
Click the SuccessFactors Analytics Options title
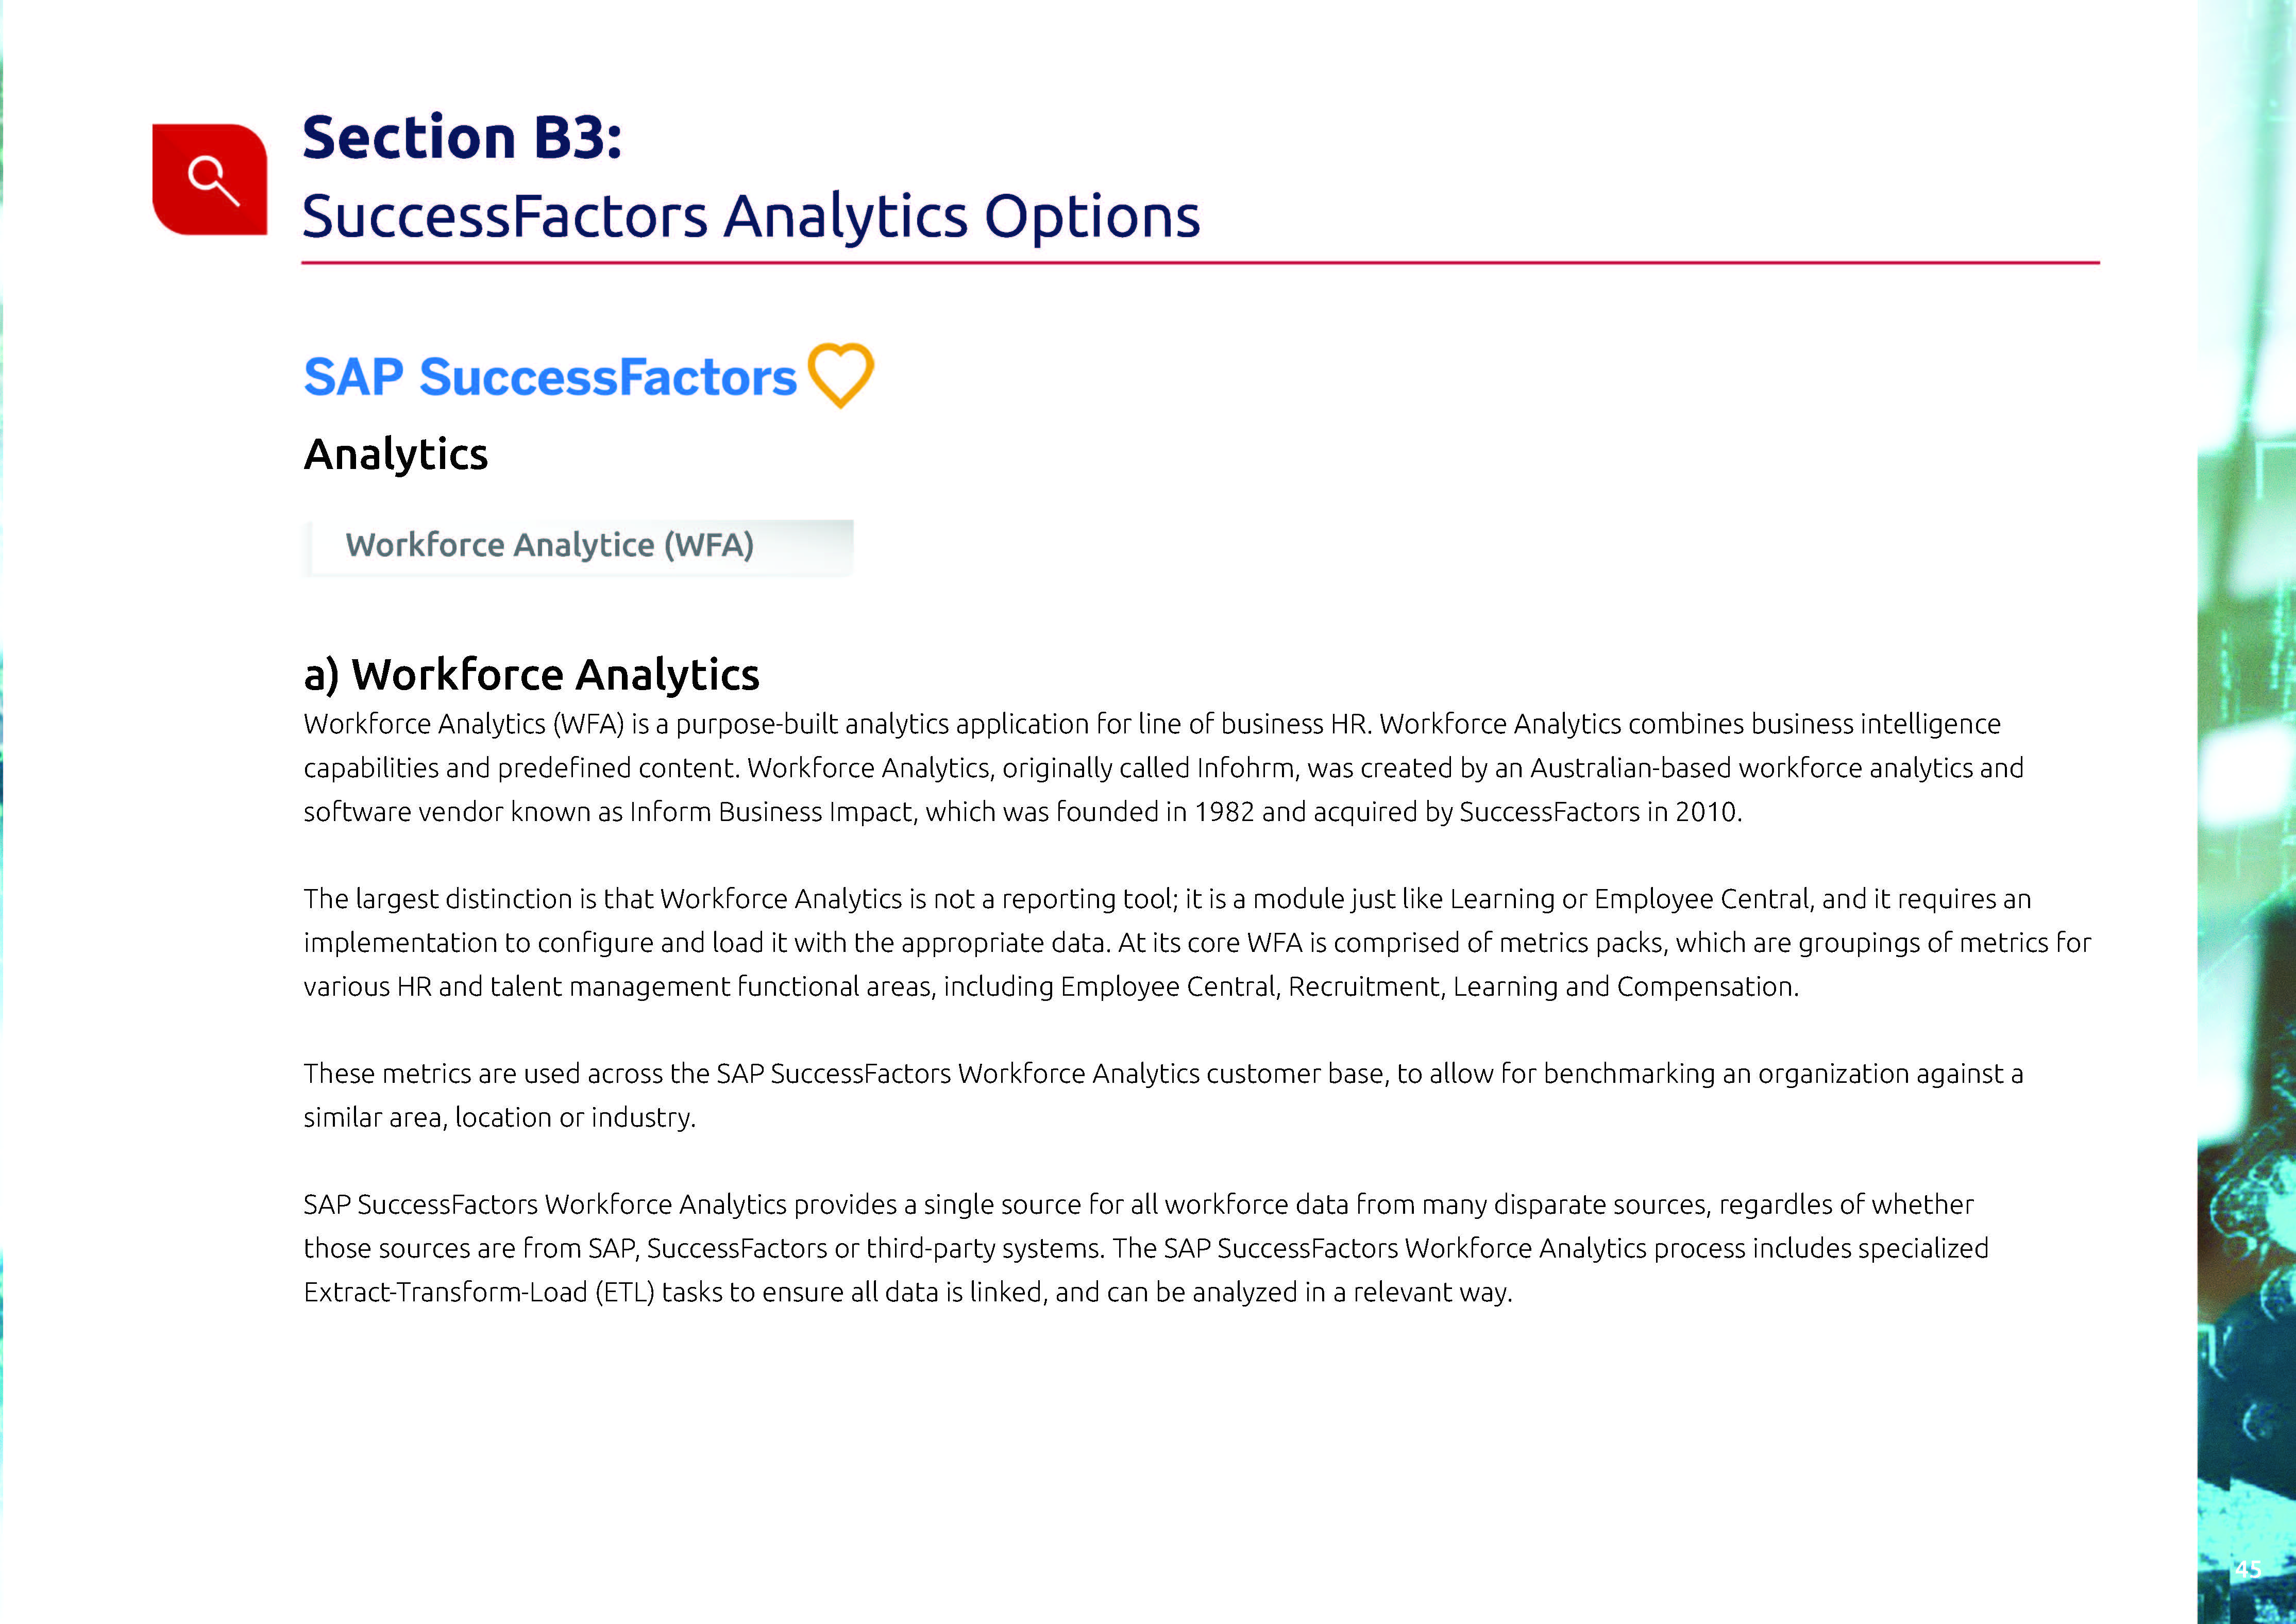click(x=751, y=217)
